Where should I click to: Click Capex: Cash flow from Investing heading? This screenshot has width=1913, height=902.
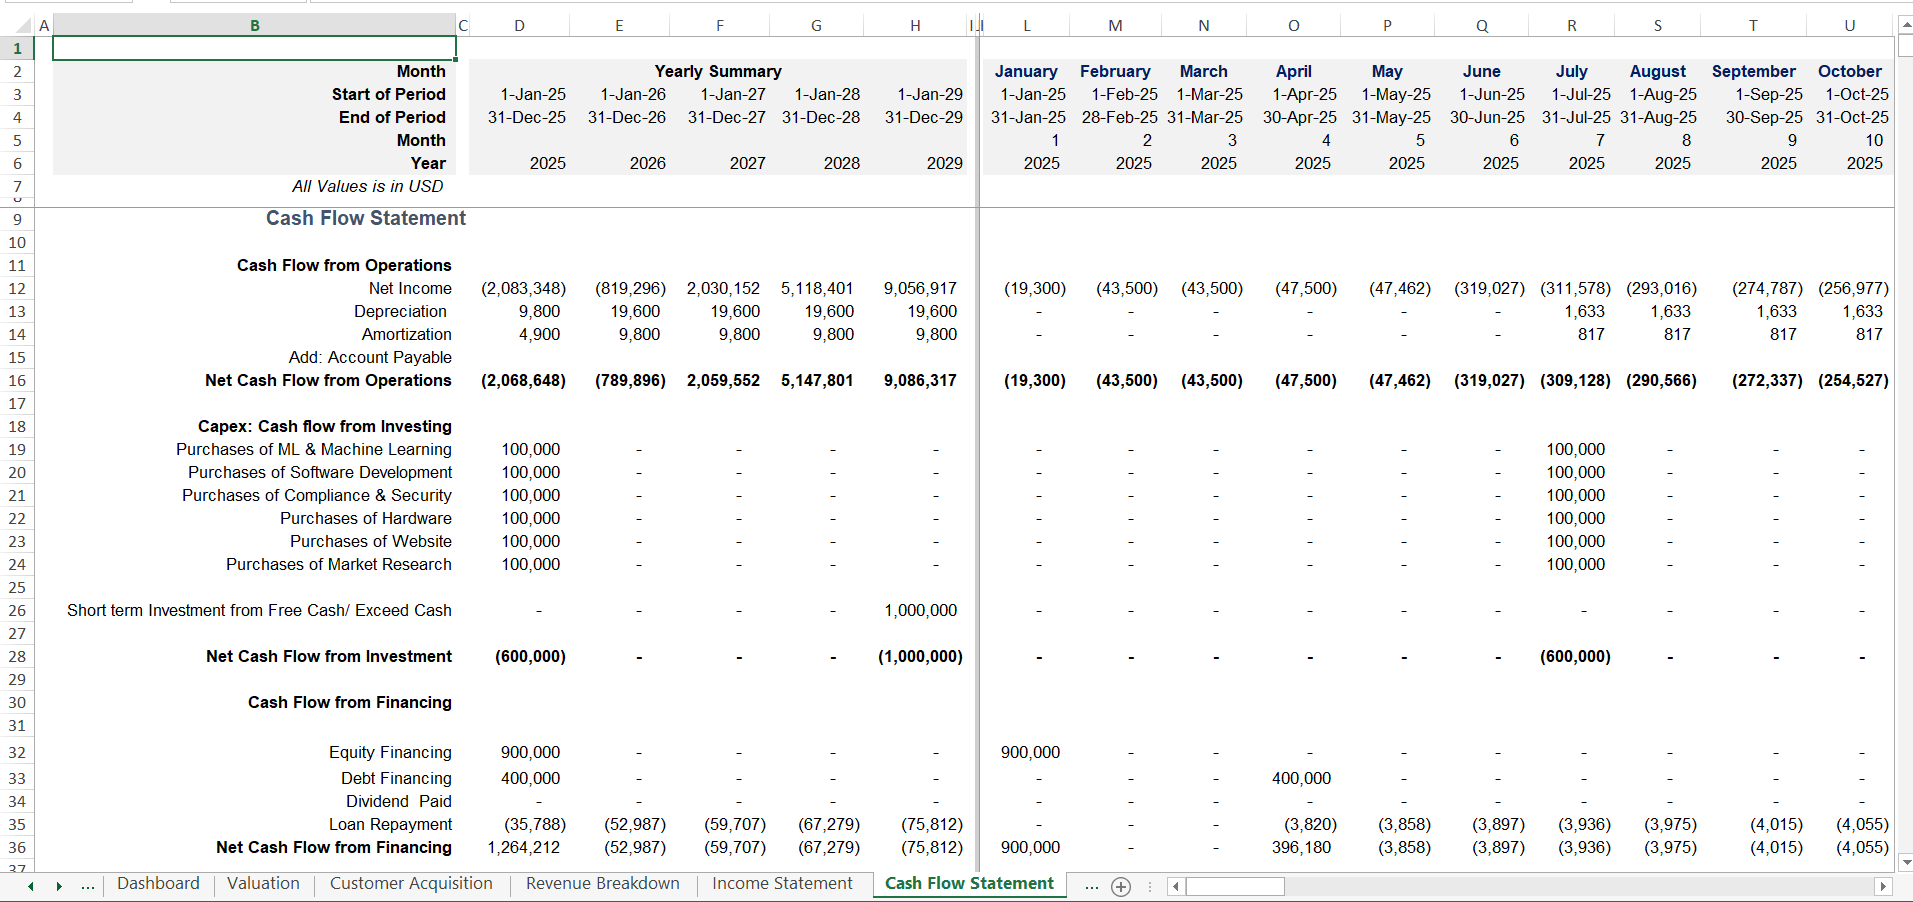(324, 427)
